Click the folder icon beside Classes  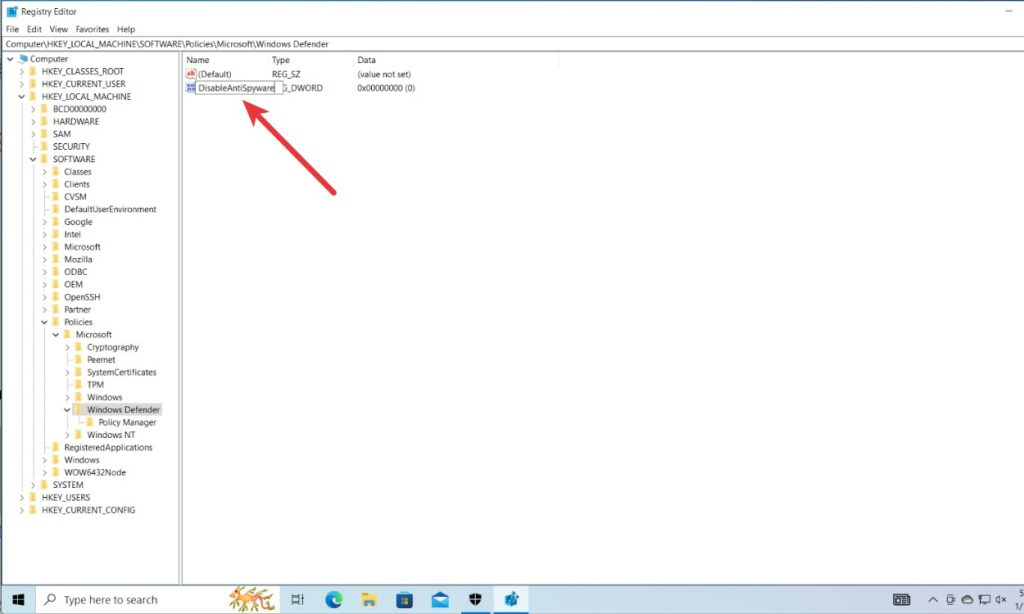click(x=56, y=172)
